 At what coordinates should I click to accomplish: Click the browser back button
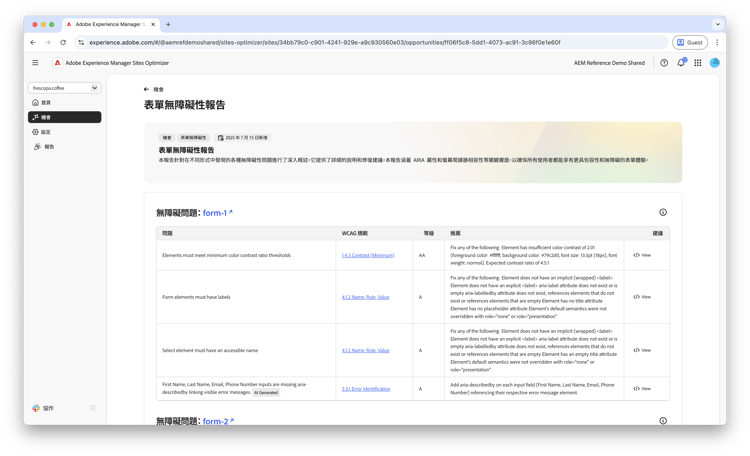tap(33, 43)
